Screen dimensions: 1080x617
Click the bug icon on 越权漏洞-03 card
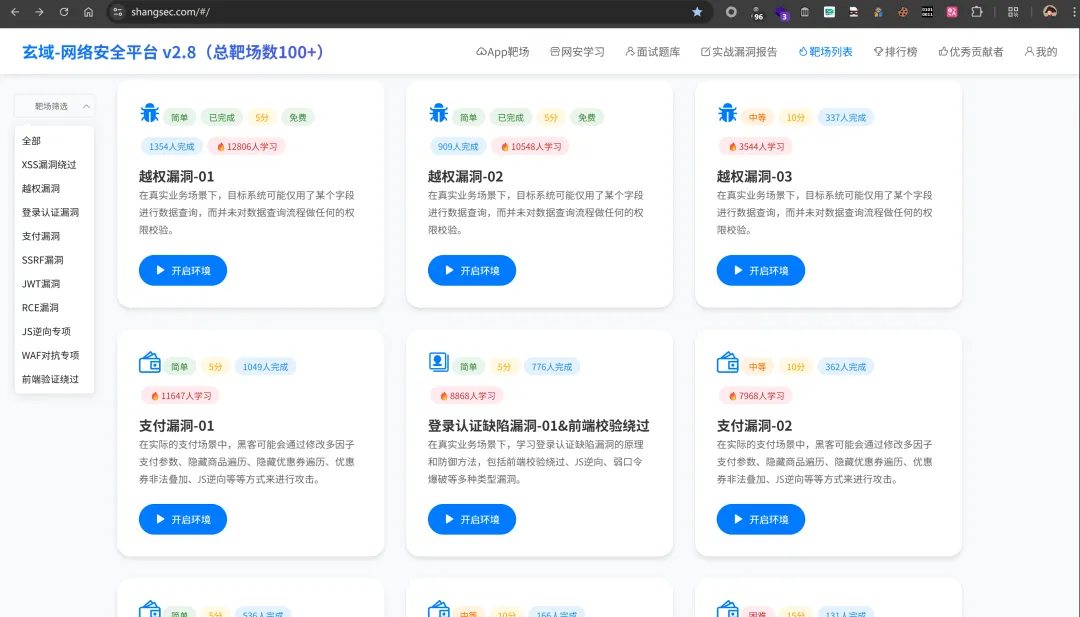tap(727, 113)
